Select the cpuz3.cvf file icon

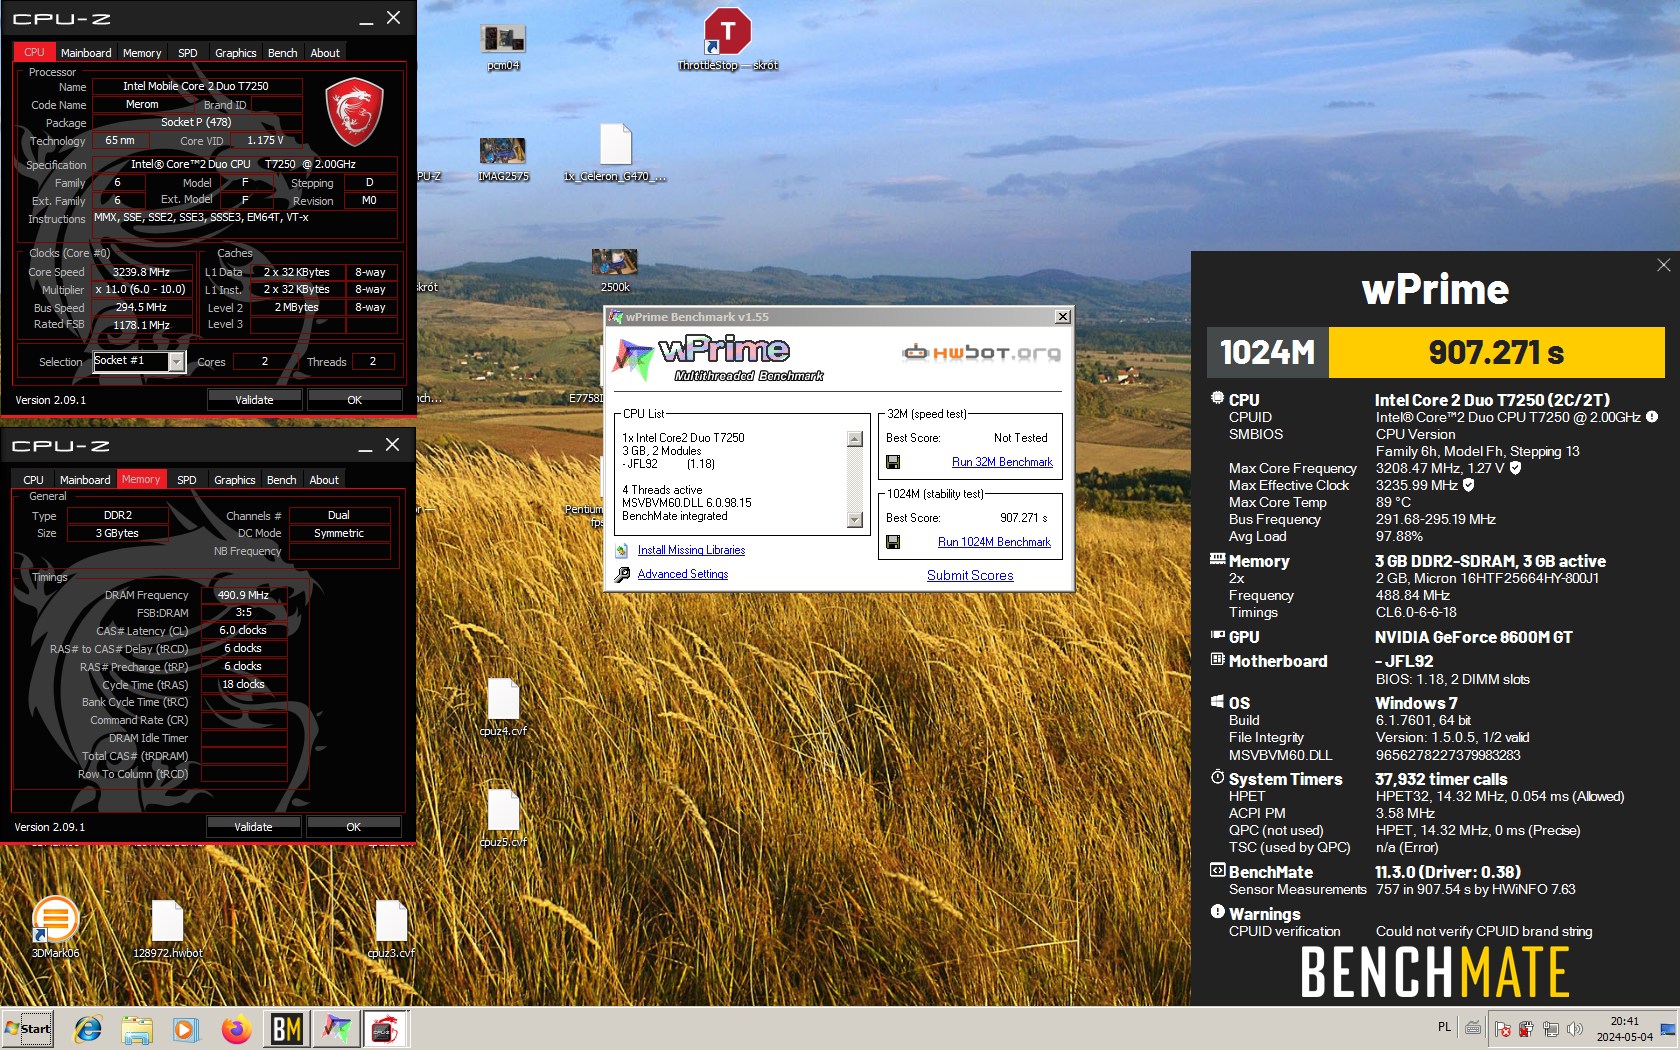click(391, 929)
